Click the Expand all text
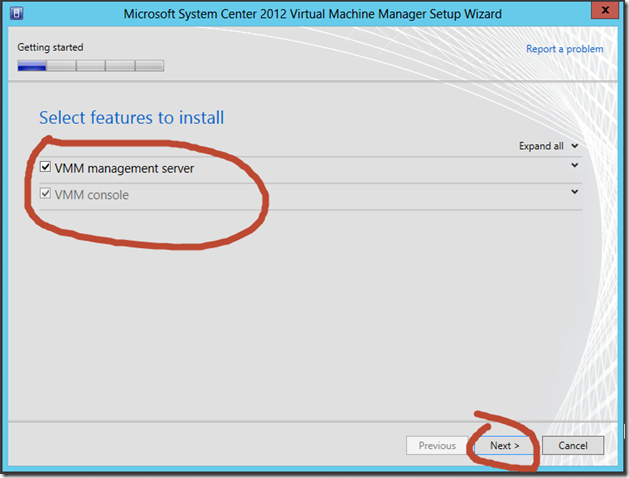The image size is (629, 478). tap(541, 146)
